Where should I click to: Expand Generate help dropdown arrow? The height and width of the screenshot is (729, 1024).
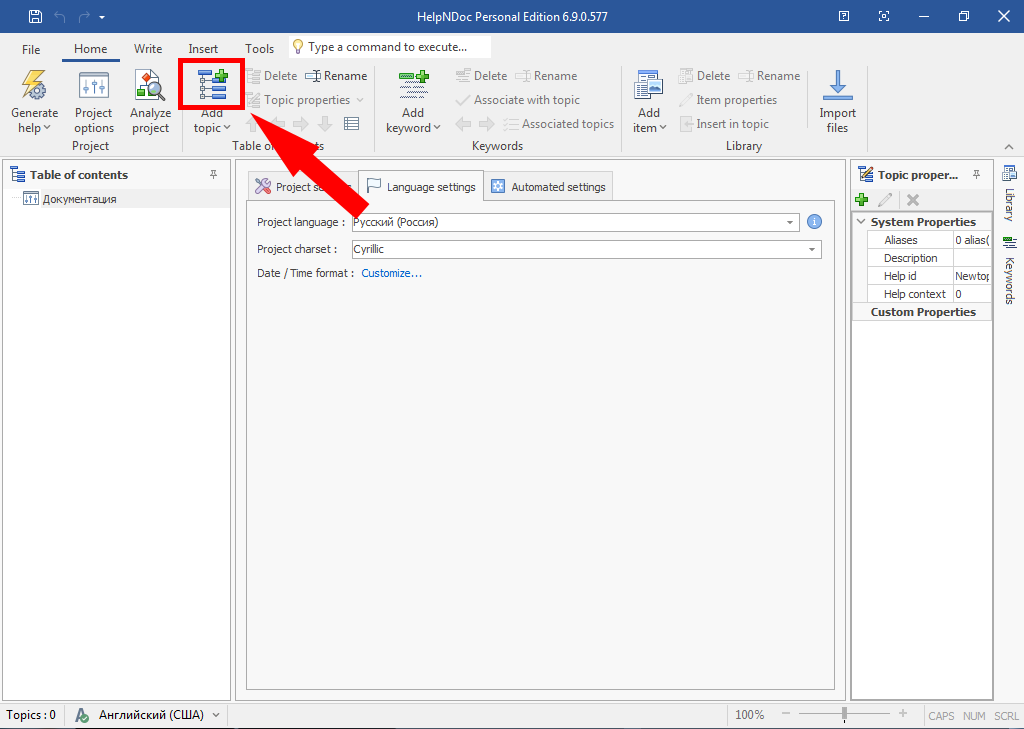point(47,127)
